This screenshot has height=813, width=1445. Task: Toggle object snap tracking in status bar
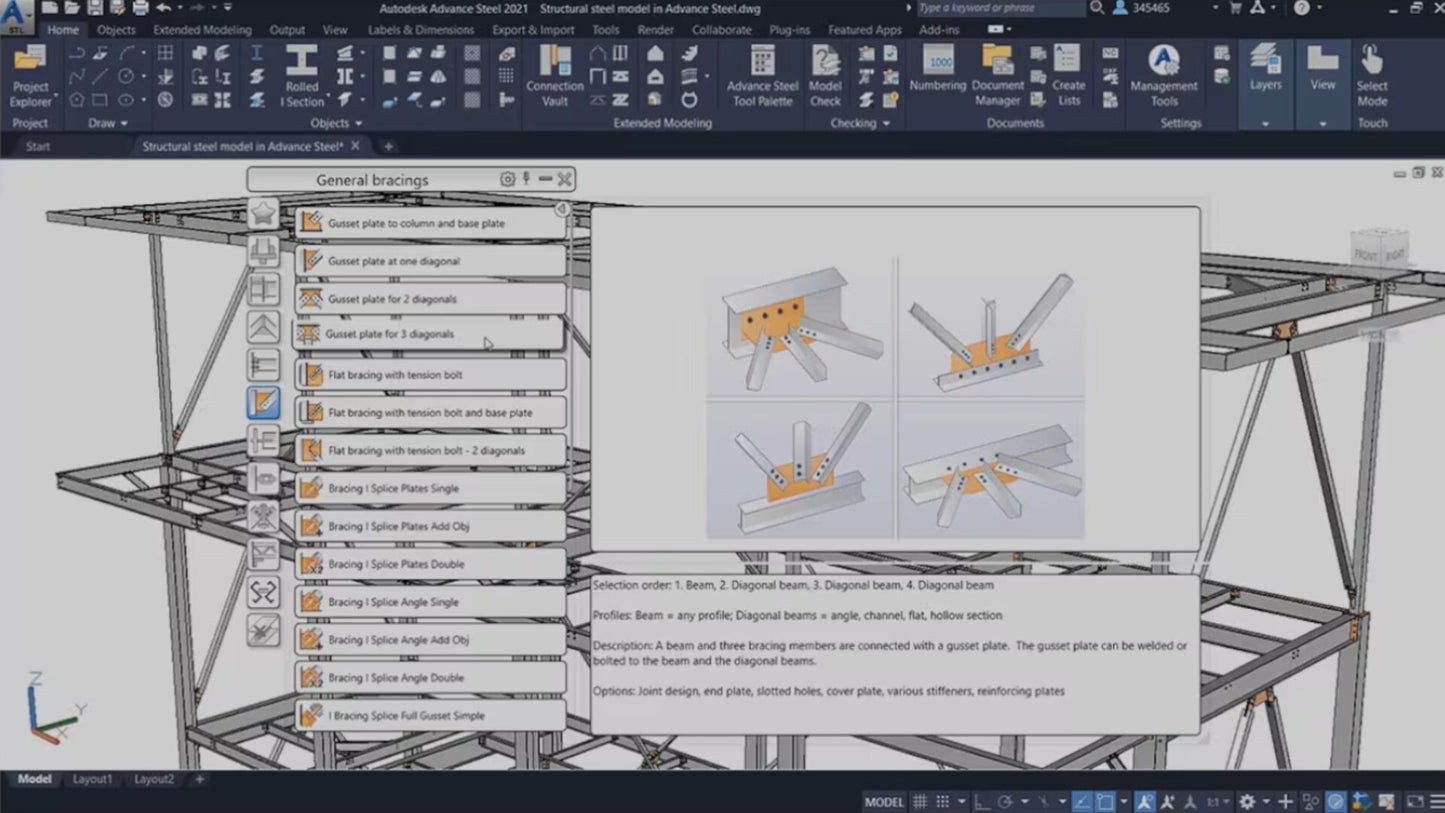point(1081,802)
